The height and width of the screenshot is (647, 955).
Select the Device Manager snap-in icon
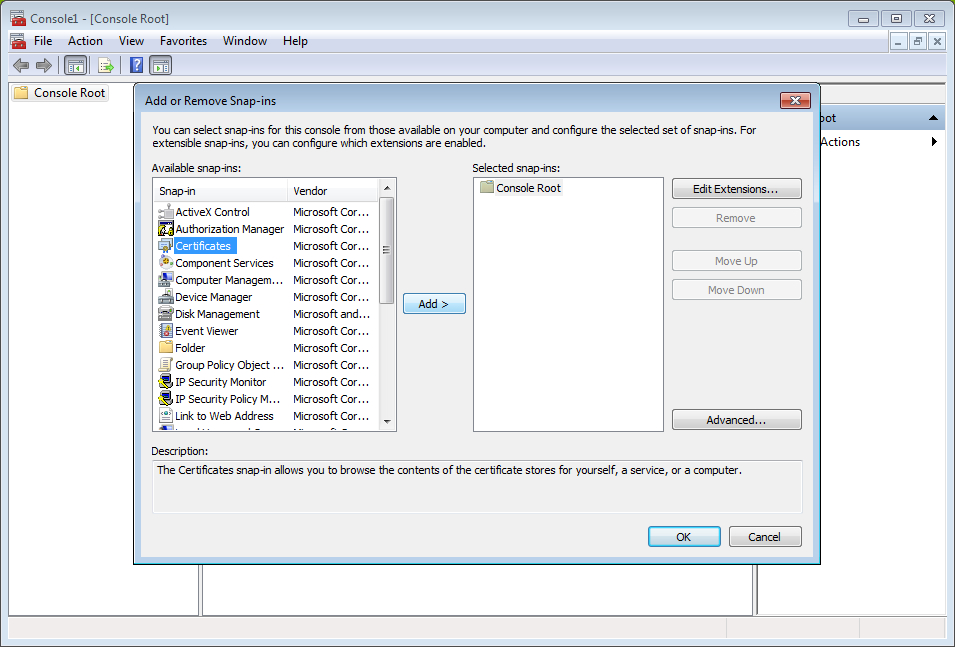coord(166,297)
